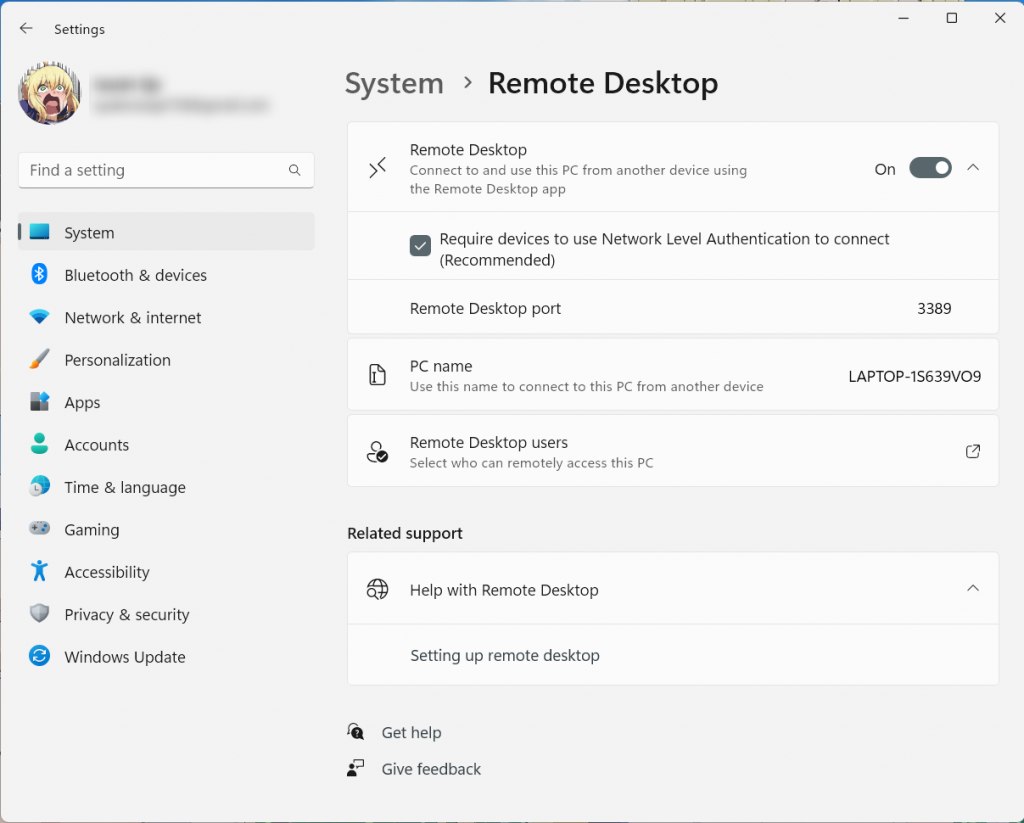This screenshot has width=1024, height=823.
Task: Open Gaming settings
Action: point(166,530)
